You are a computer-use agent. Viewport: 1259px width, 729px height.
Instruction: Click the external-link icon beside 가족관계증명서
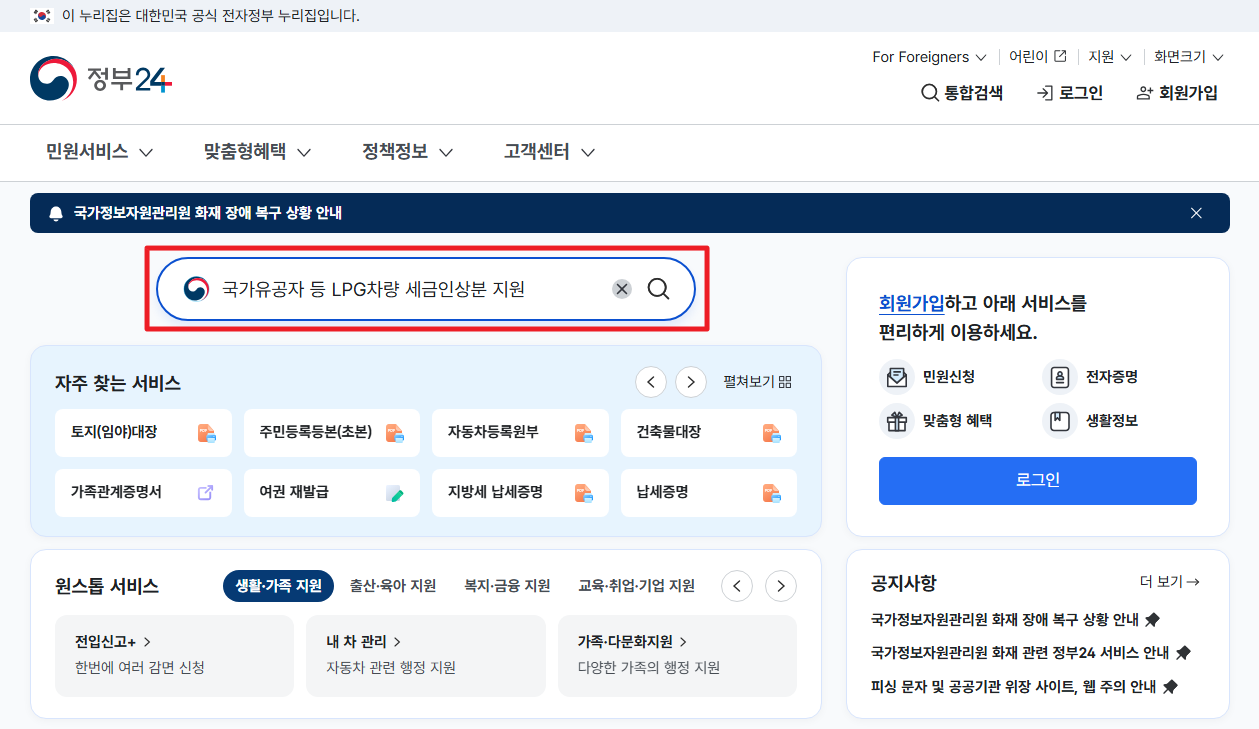point(204,492)
